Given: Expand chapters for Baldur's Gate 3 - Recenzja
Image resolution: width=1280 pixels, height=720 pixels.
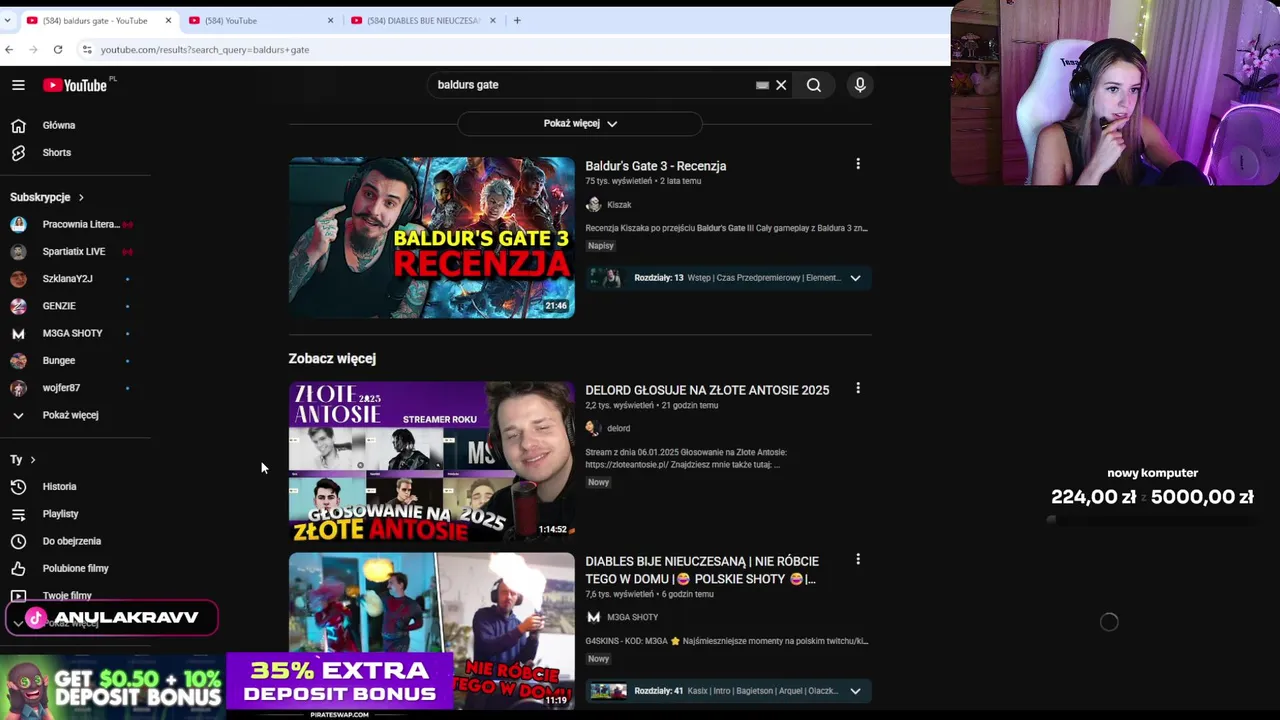Looking at the screenshot, I should (855, 278).
